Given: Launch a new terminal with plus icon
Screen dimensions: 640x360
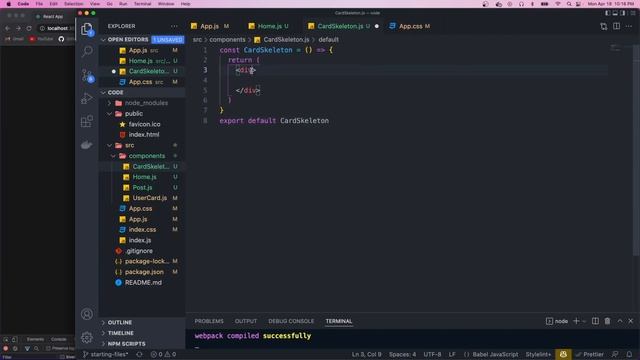Looking at the screenshot, I should click(x=576, y=321).
